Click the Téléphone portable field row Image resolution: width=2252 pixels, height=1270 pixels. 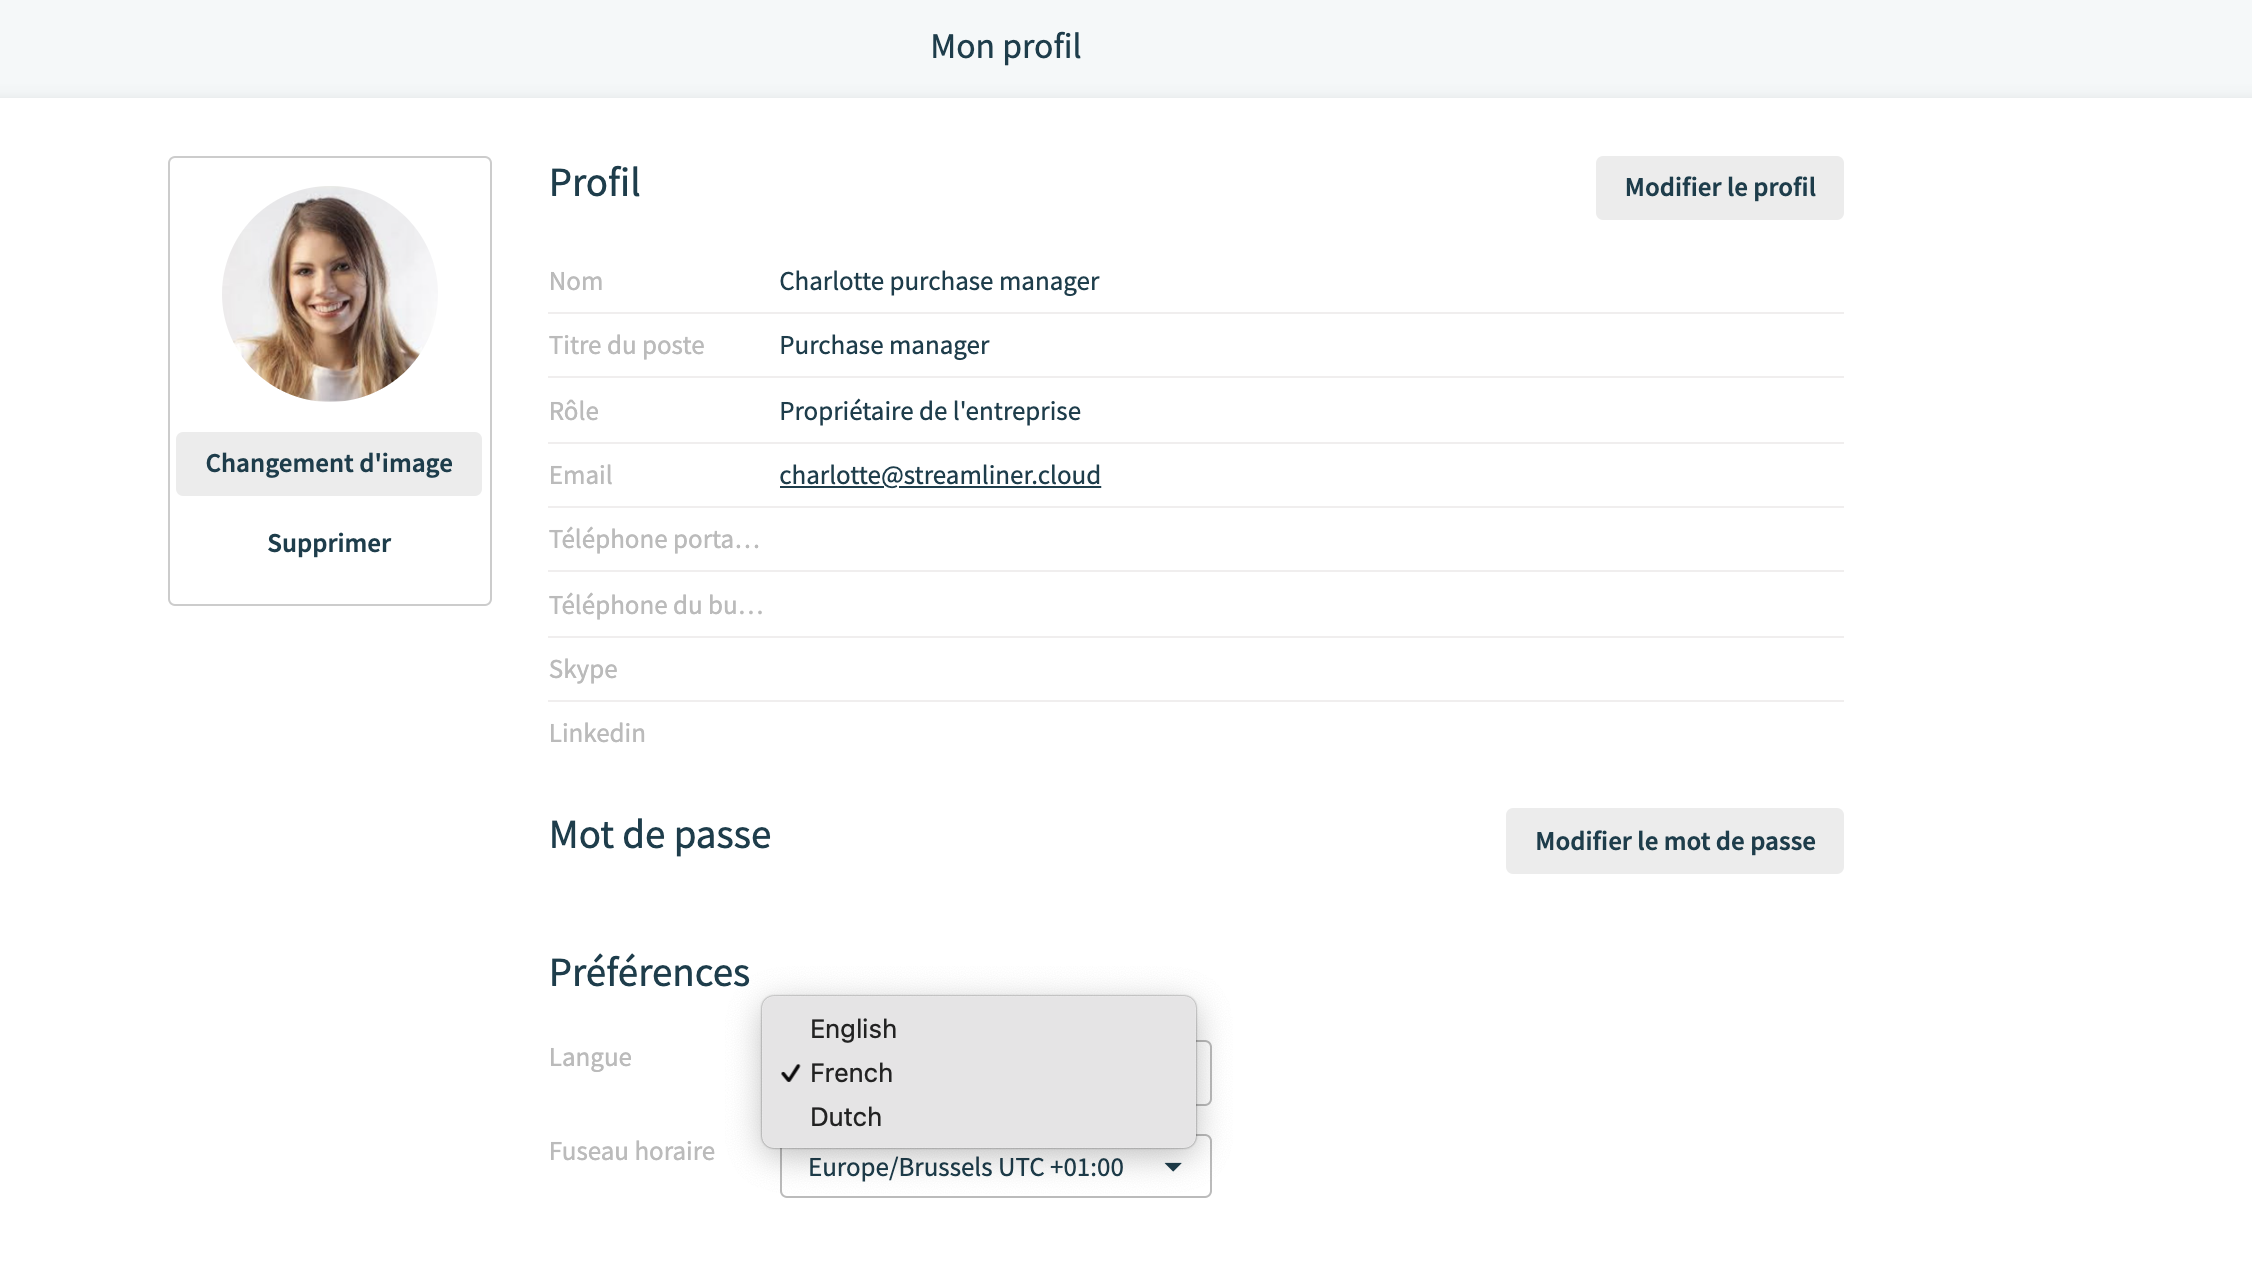[x=1195, y=539]
